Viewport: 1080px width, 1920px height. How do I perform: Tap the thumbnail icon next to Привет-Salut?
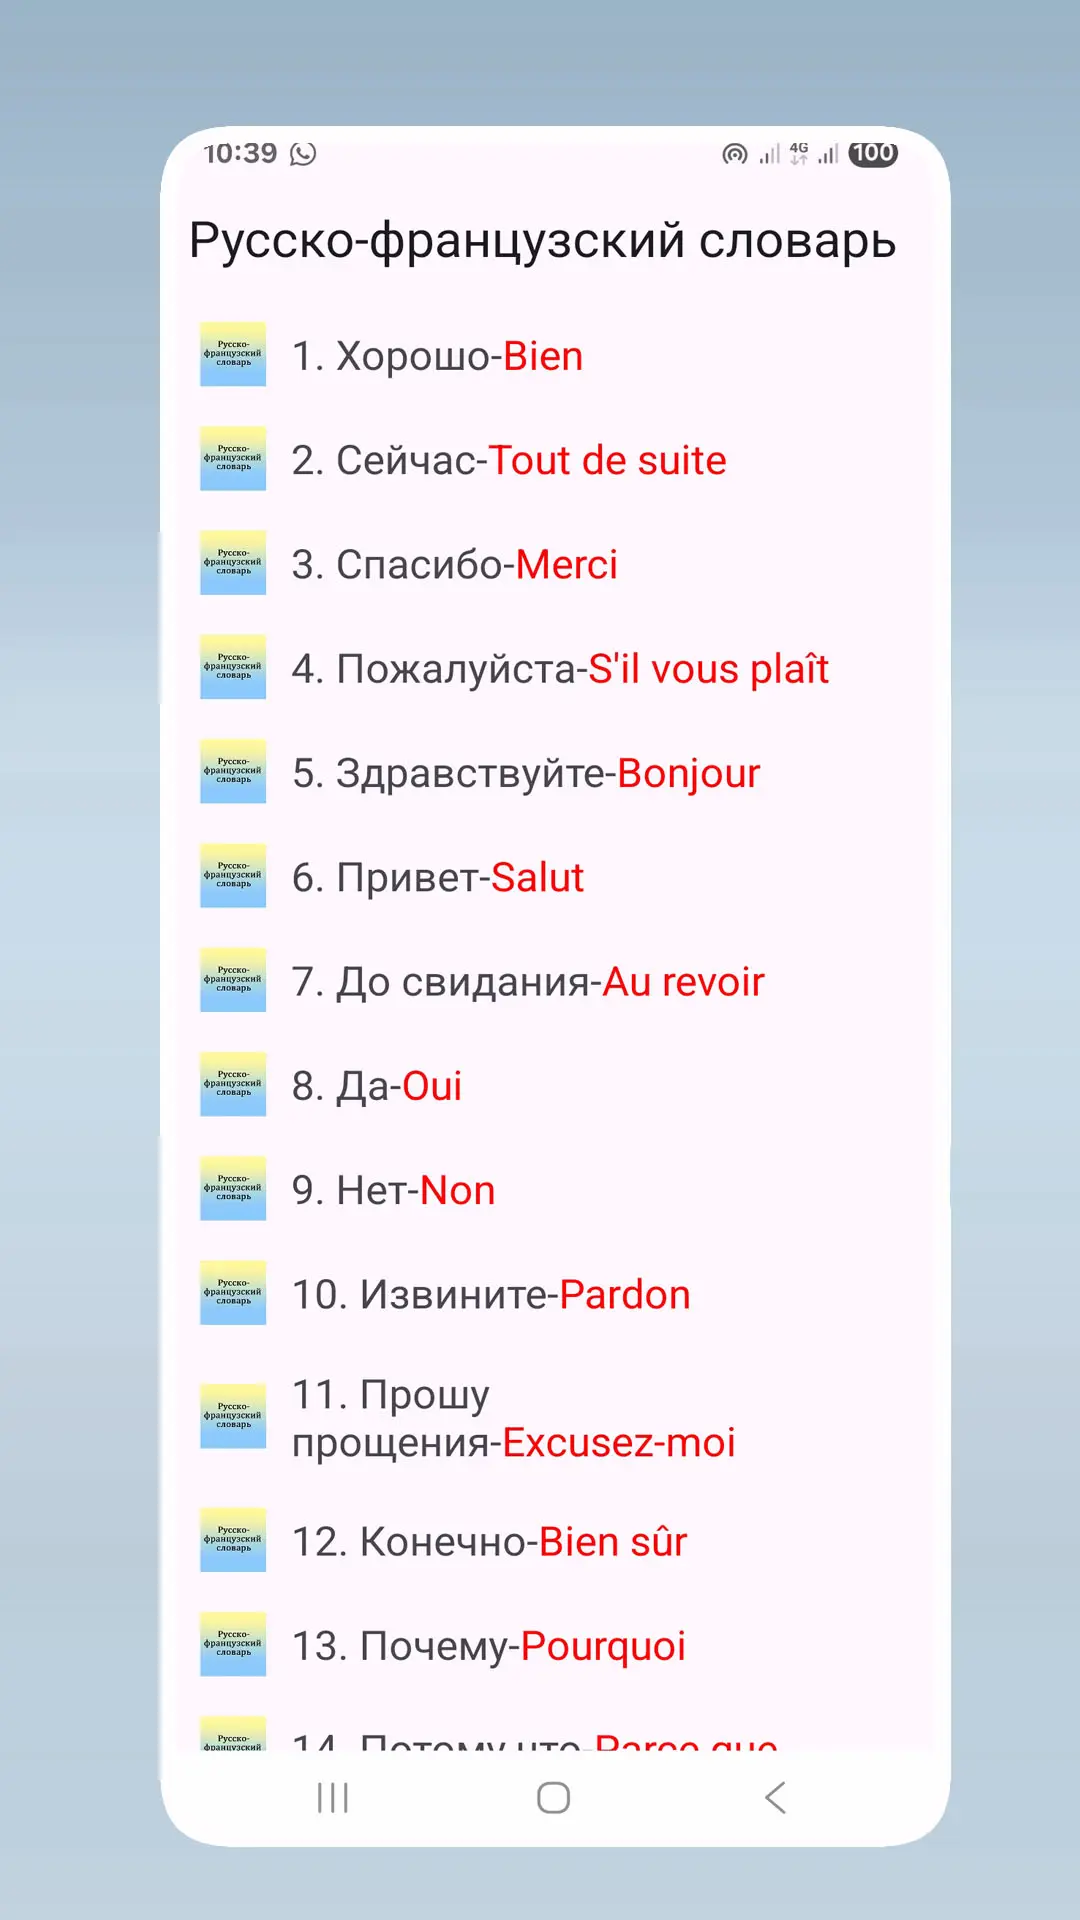(x=233, y=876)
